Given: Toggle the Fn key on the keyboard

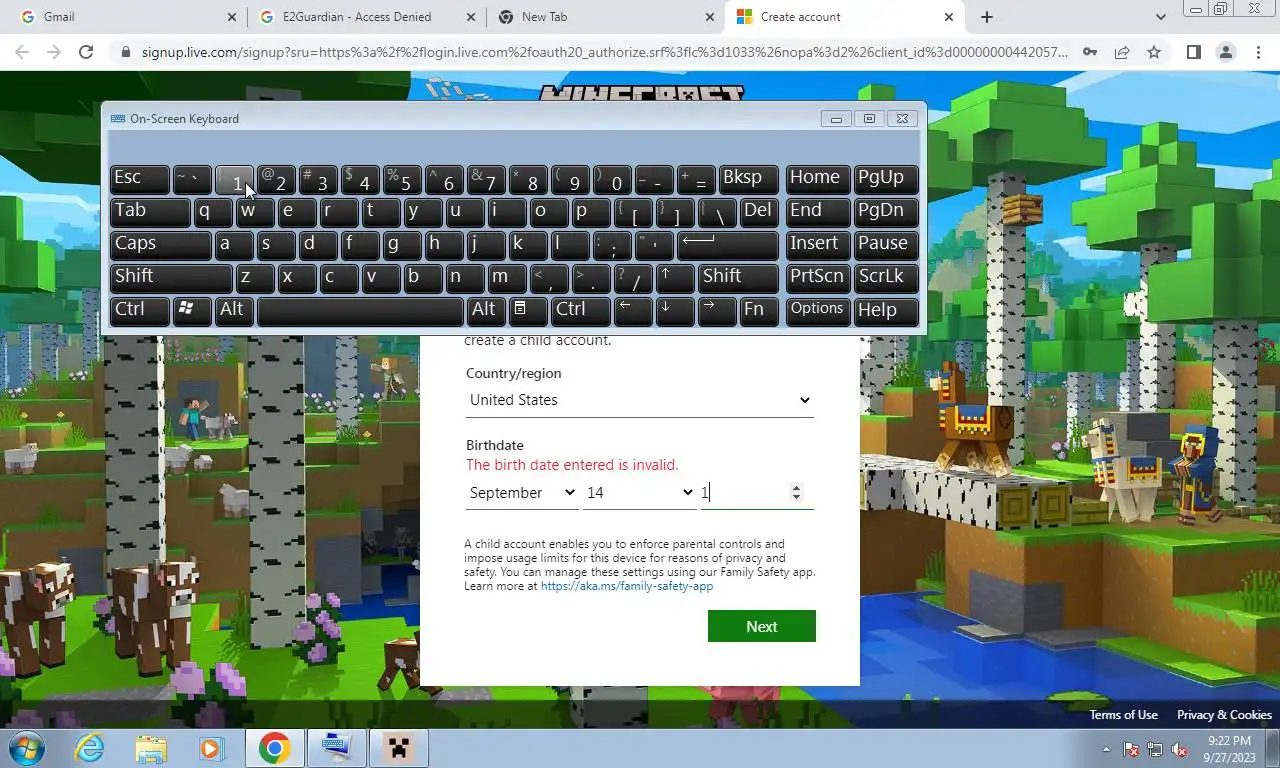Looking at the screenshot, I should [x=759, y=311].
